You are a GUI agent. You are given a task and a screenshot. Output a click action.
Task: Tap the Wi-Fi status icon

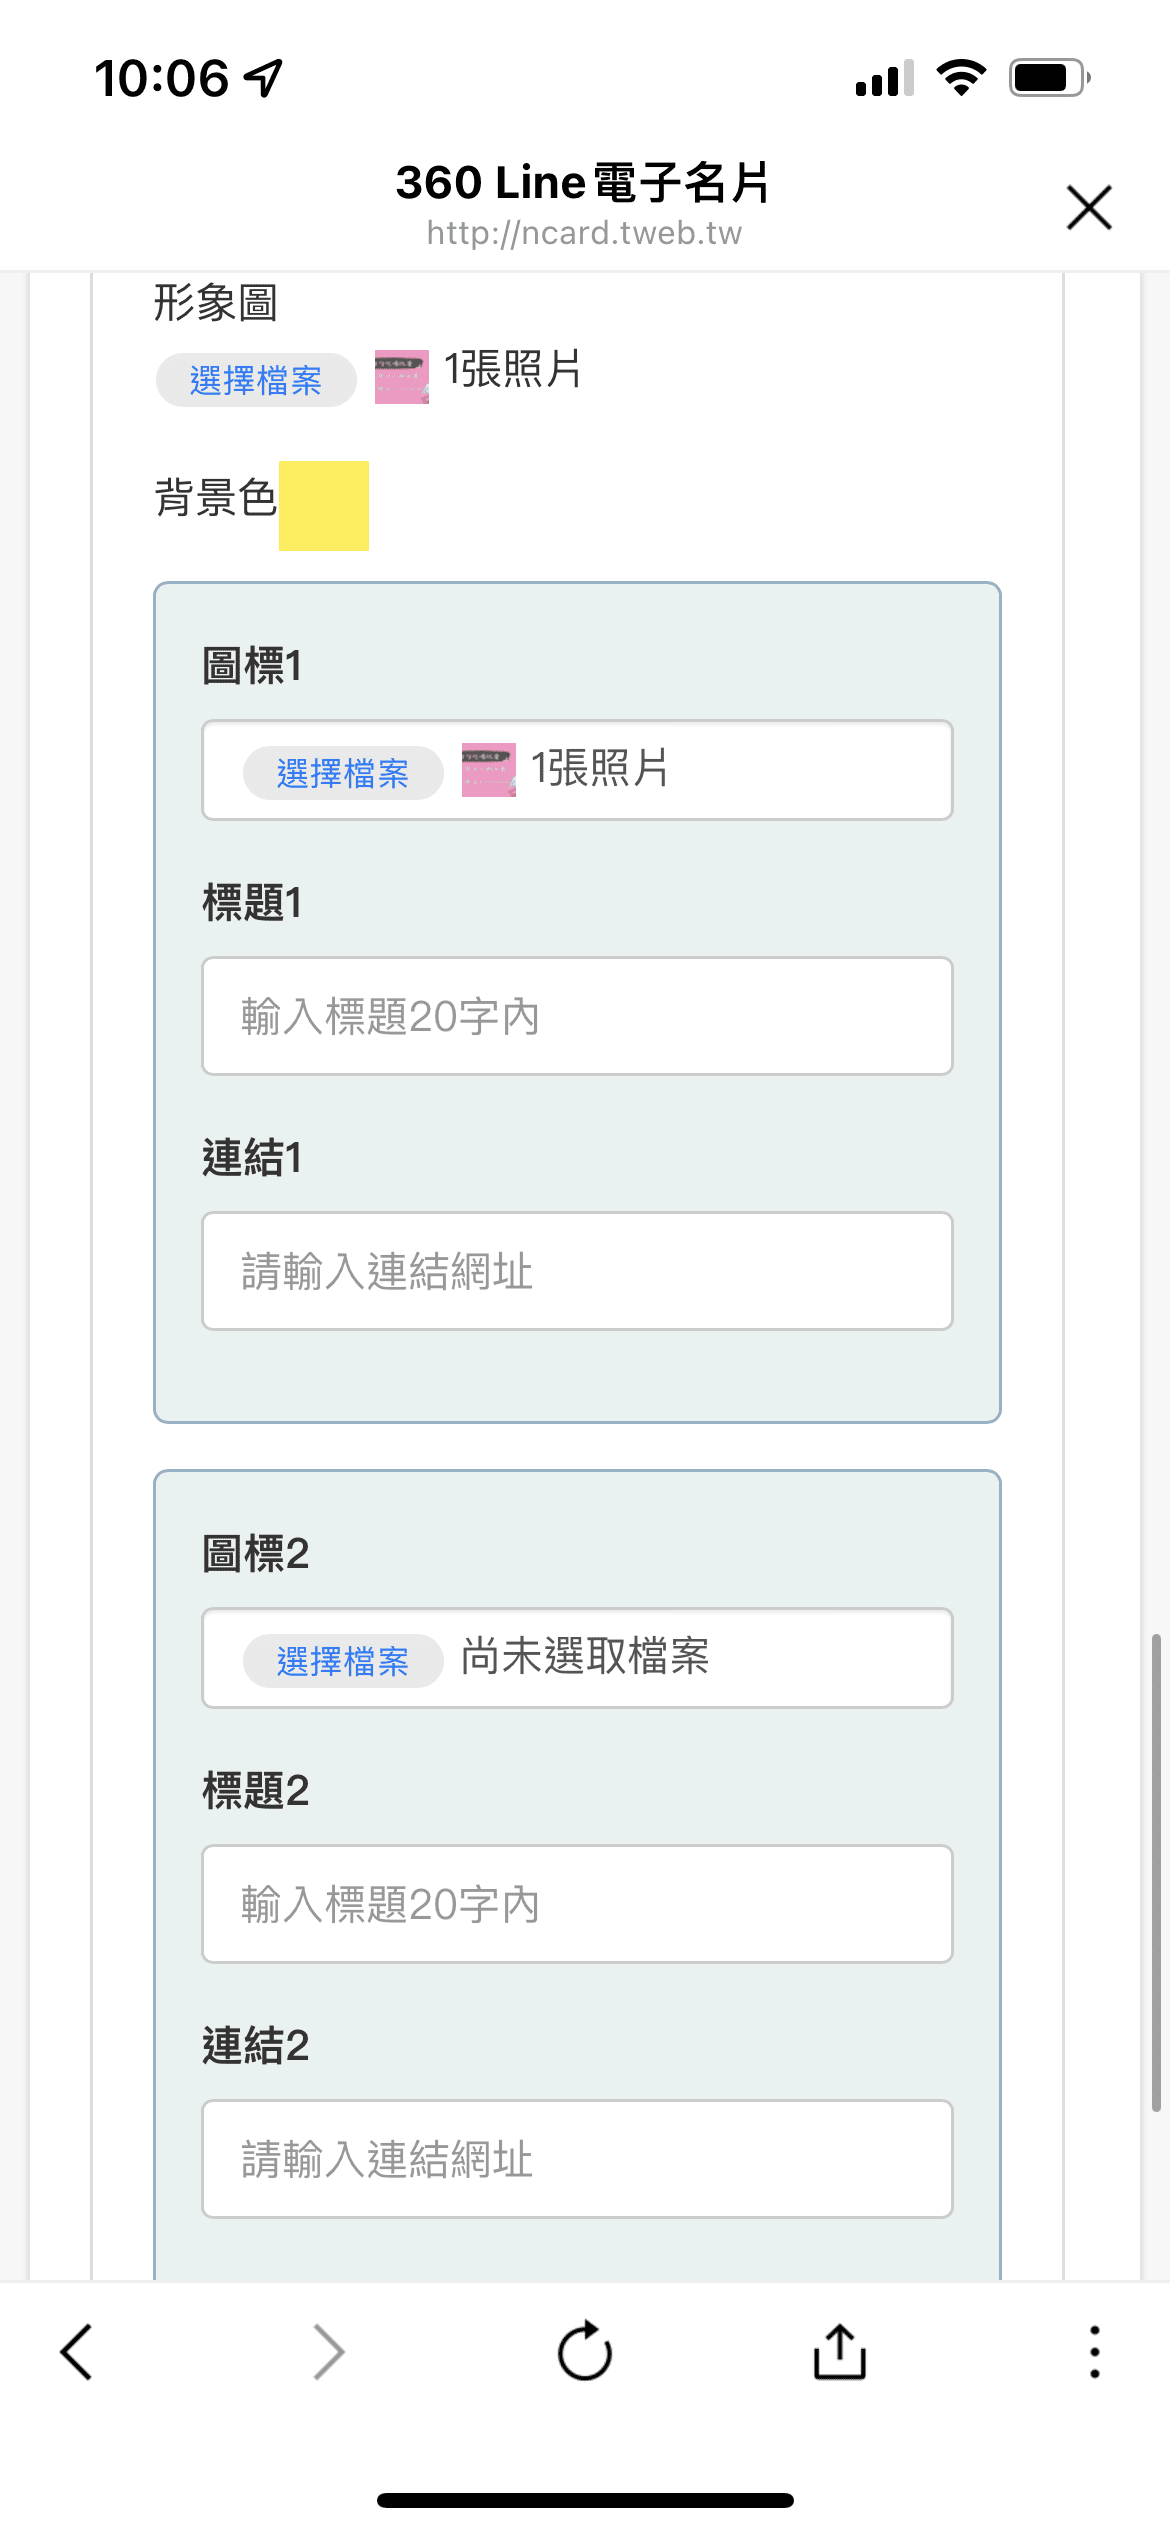coord(962,76)
